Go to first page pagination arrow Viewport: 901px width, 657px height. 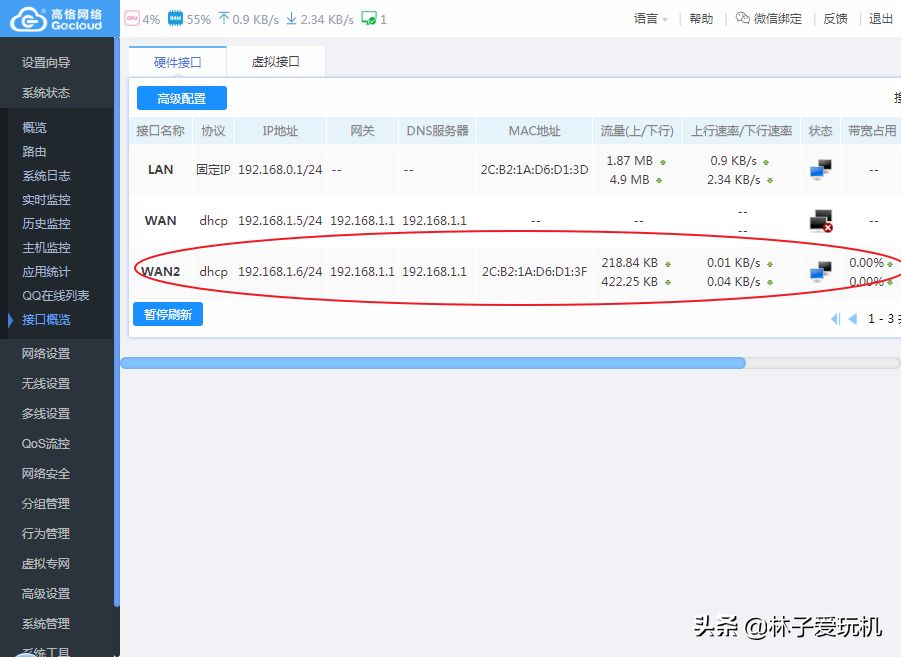click(835, 319)
